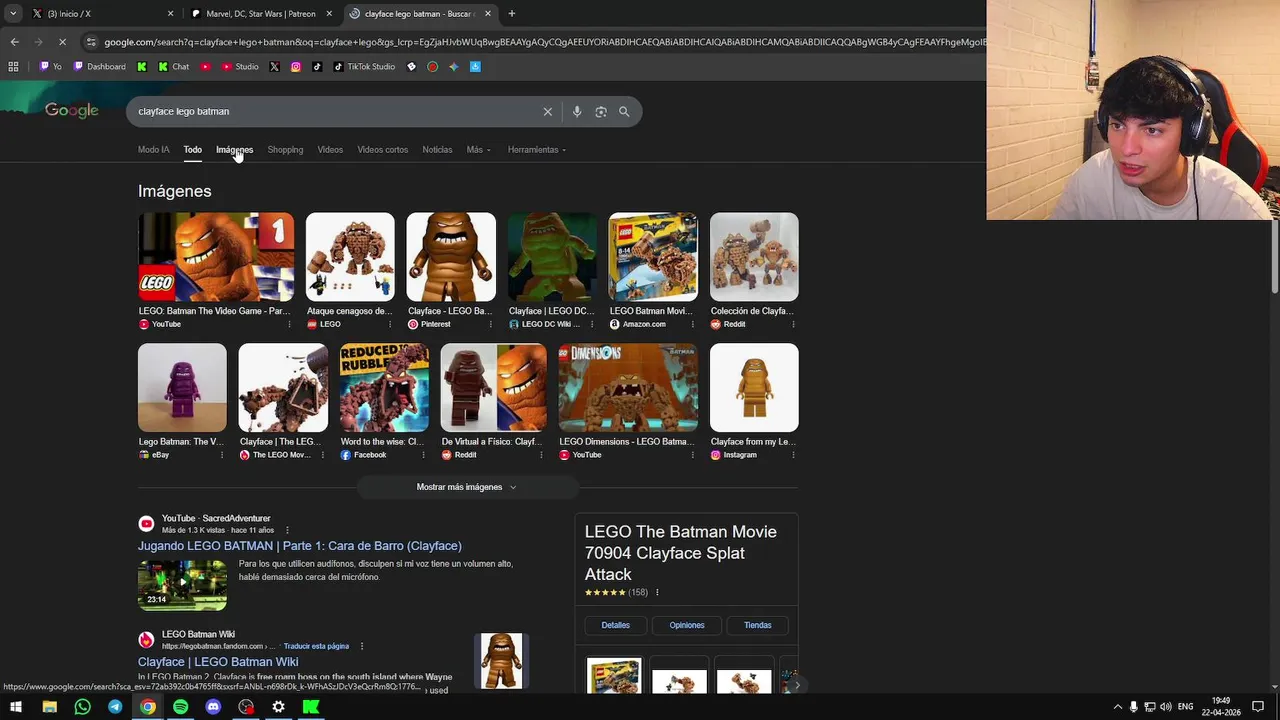Open more options next to product rating (158)
Viewport: 1280px width, 720px height.
click(x=657, y=593)
